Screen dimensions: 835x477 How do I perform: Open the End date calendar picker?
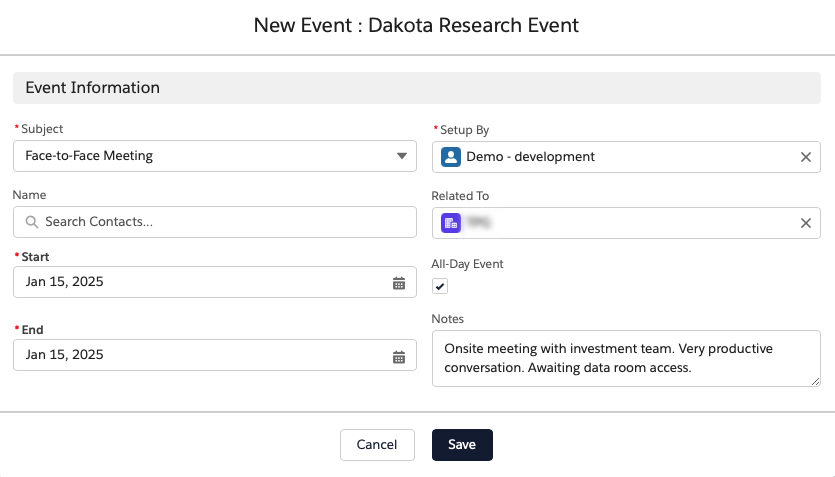[399, 356]
